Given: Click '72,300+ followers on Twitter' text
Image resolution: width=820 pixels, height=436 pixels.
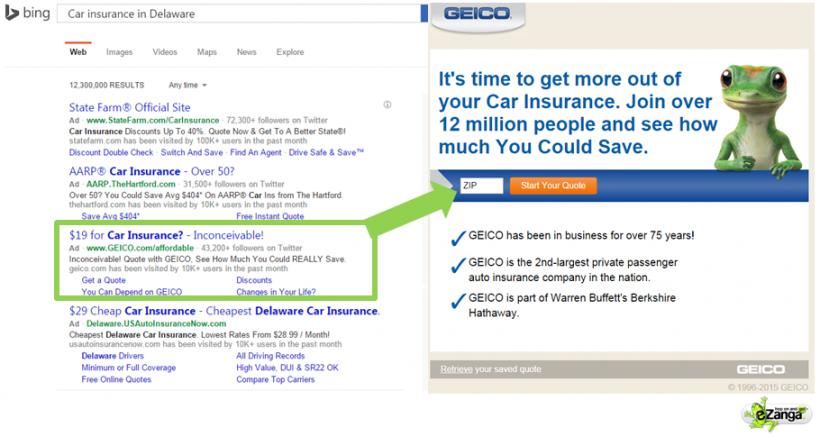Looking at the screenshot, I should click(x=277, y=120).
